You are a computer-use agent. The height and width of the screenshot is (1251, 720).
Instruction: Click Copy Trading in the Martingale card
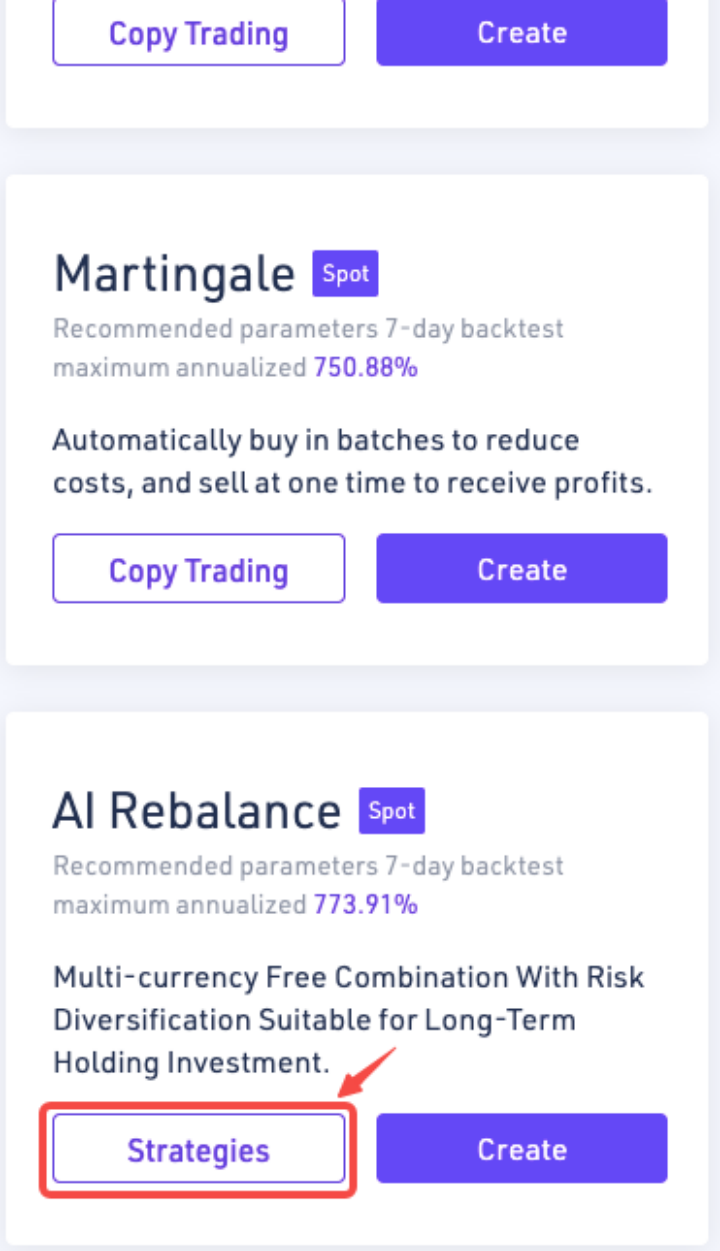tap(198, 570)
